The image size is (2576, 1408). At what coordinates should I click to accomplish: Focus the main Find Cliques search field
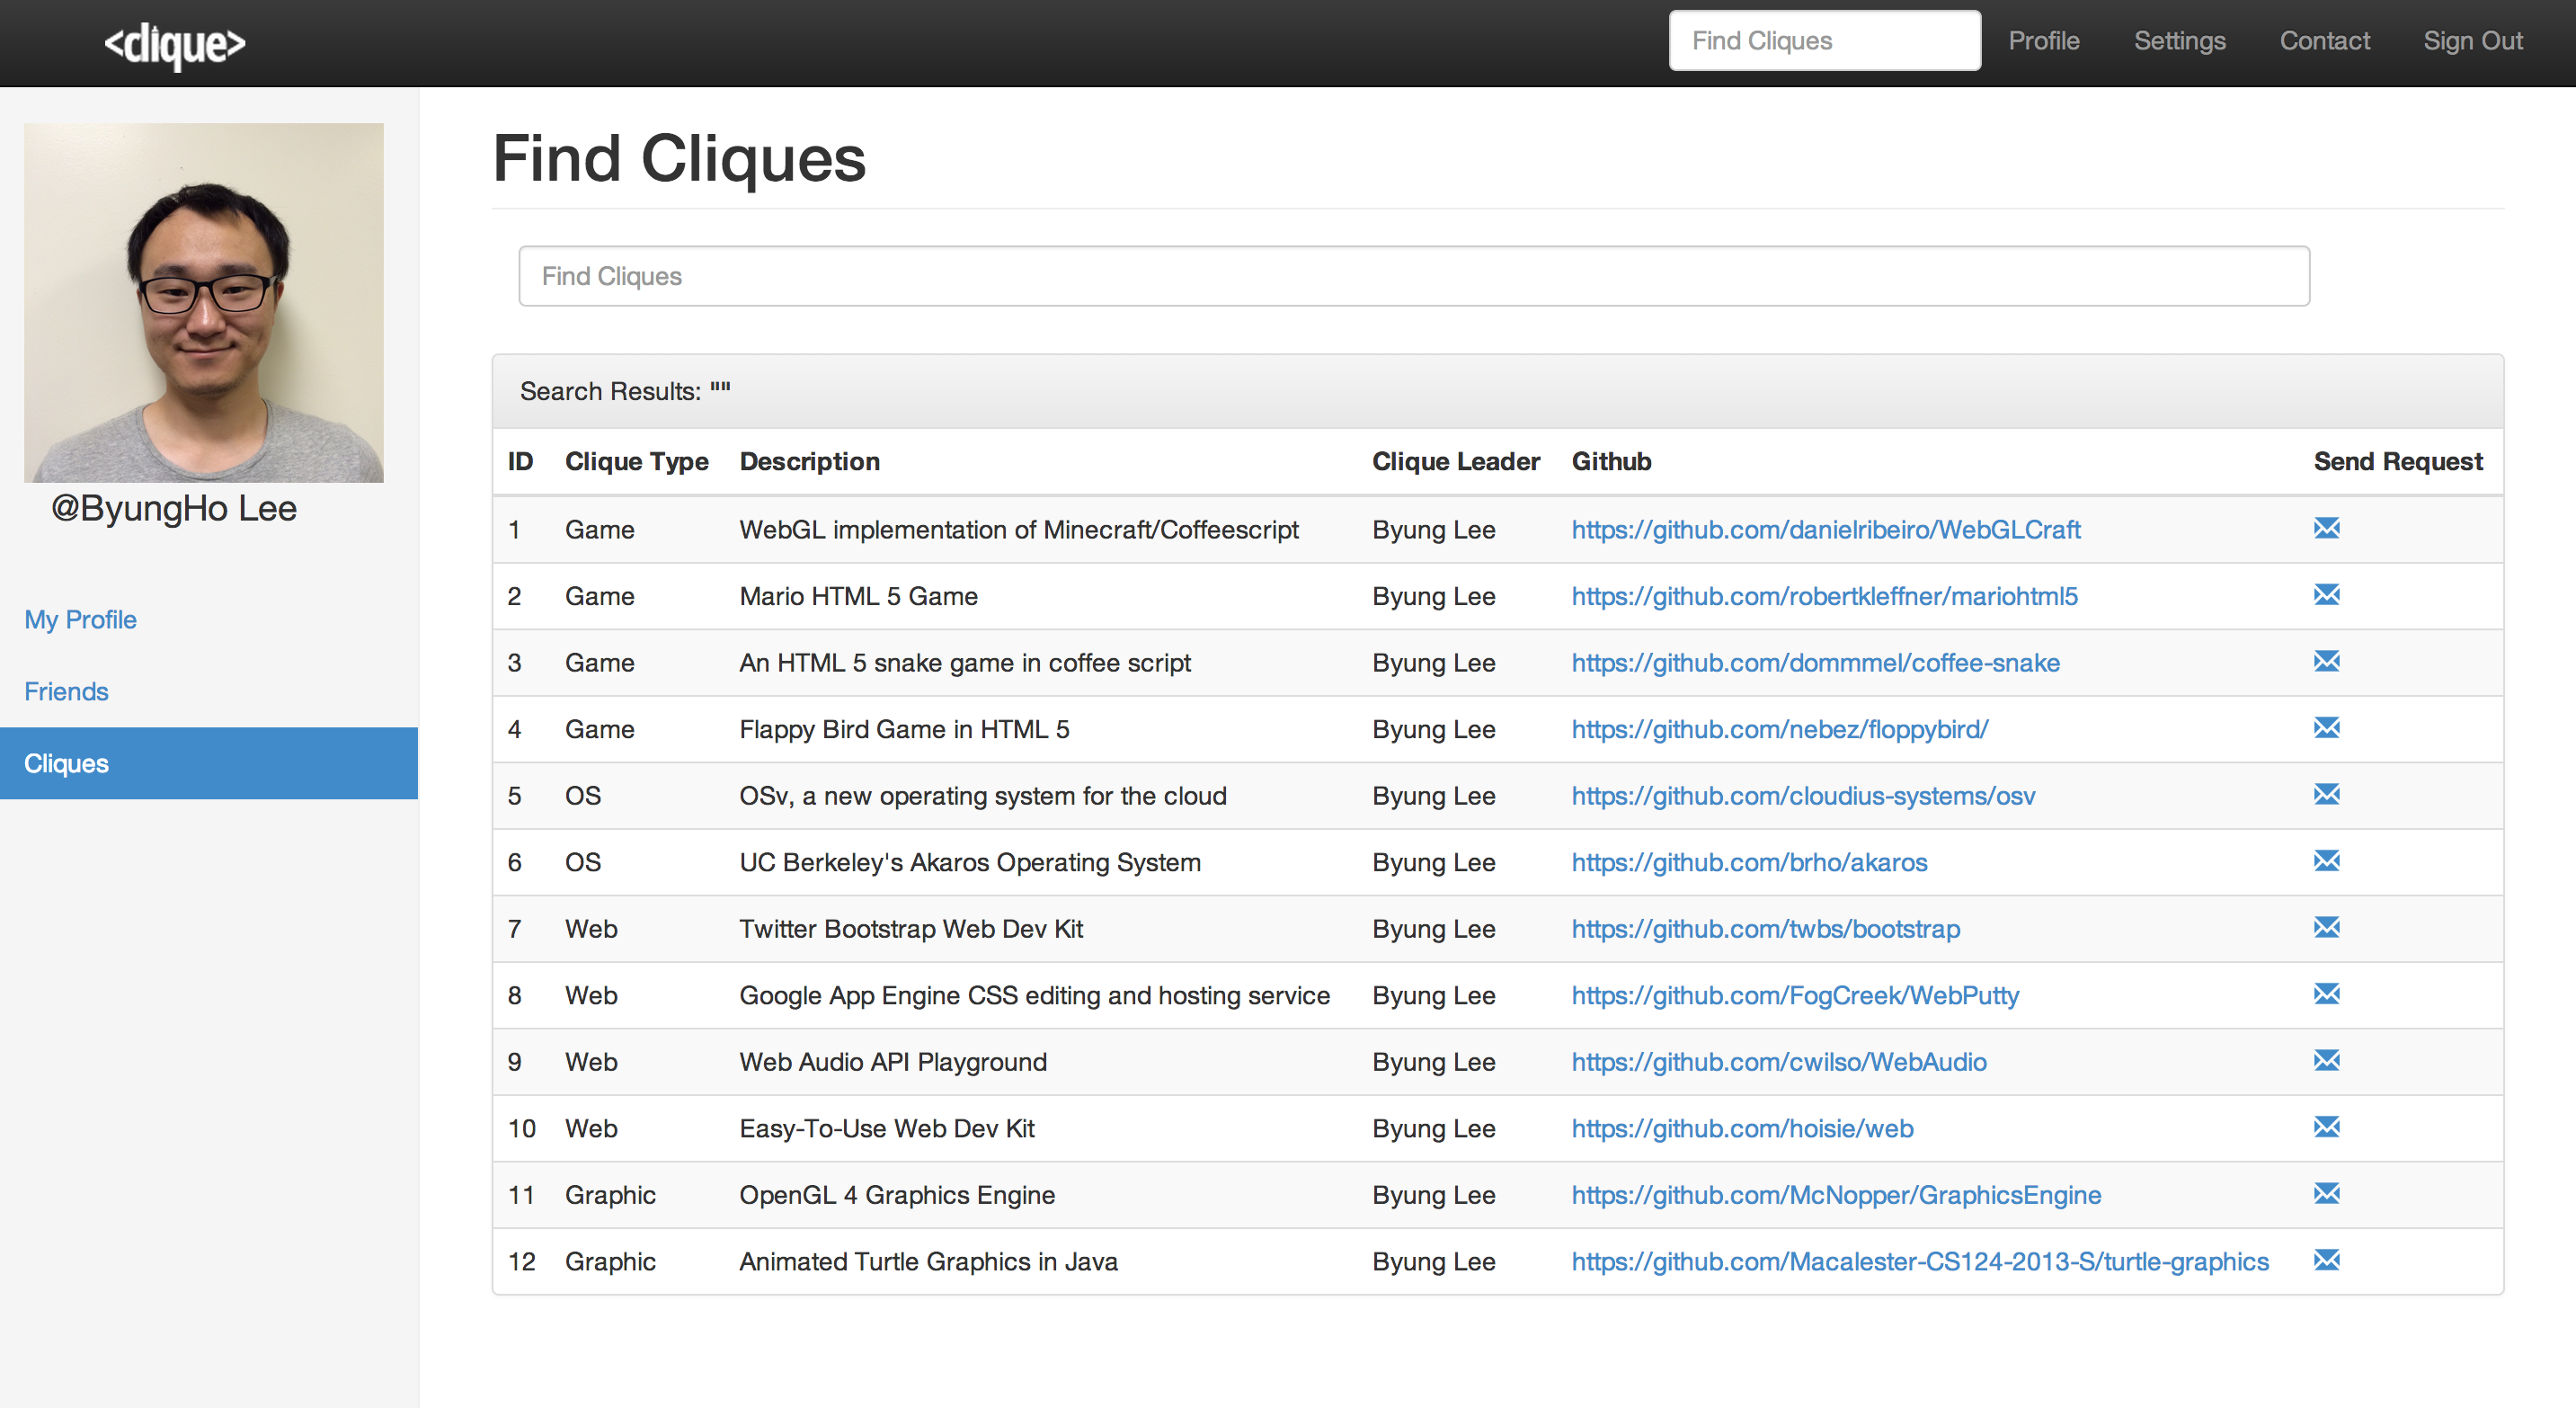tap(1413, 276)
